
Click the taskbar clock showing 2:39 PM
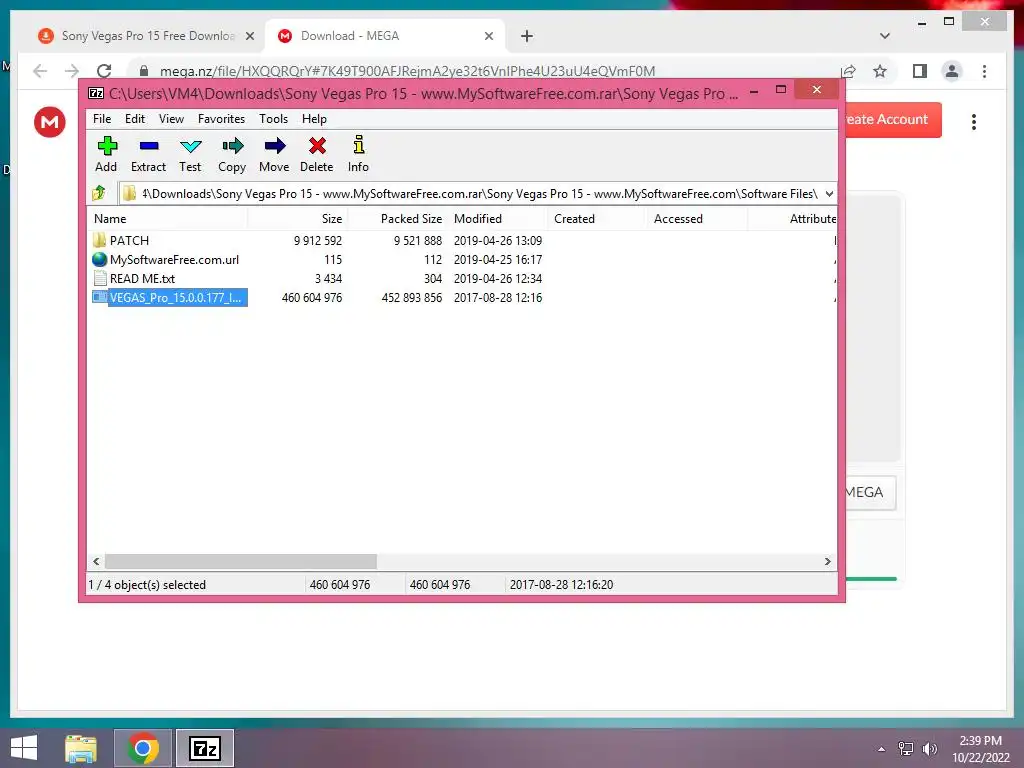click(980, 749)
